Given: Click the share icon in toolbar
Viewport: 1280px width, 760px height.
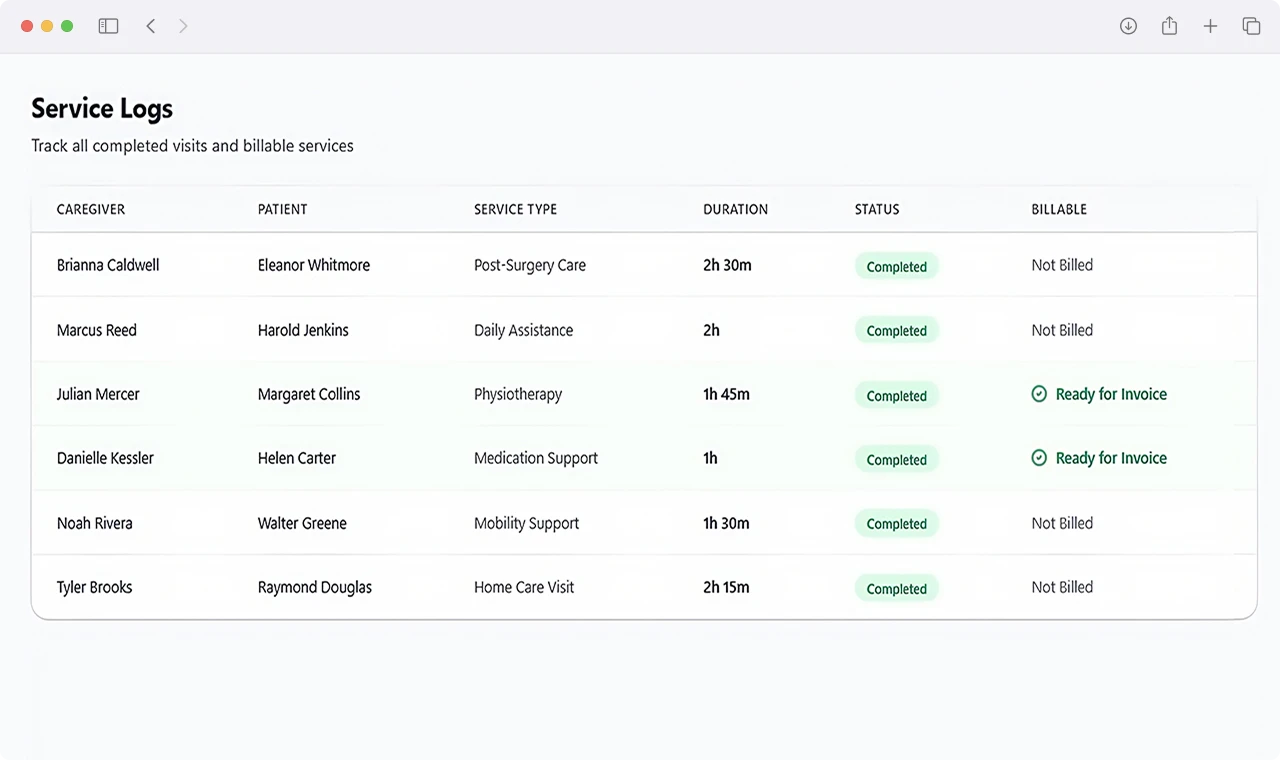Looking at the screenshot, I should (1169, 26).
